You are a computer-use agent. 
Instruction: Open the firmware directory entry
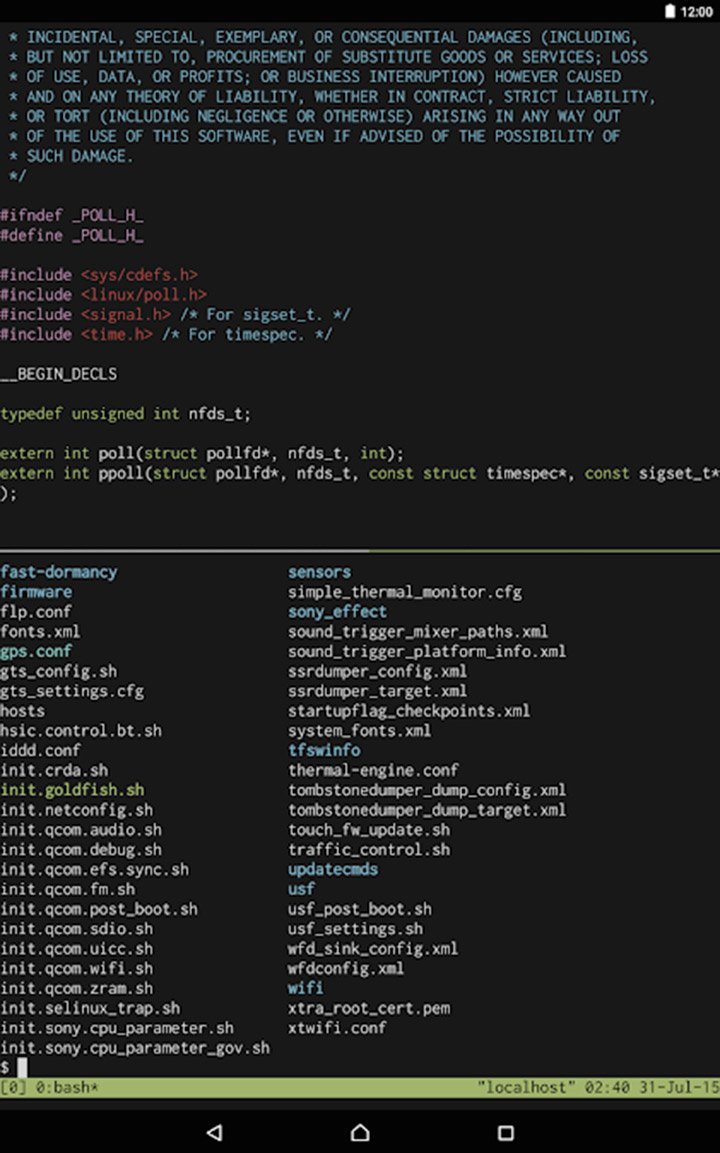click(37, 591)
